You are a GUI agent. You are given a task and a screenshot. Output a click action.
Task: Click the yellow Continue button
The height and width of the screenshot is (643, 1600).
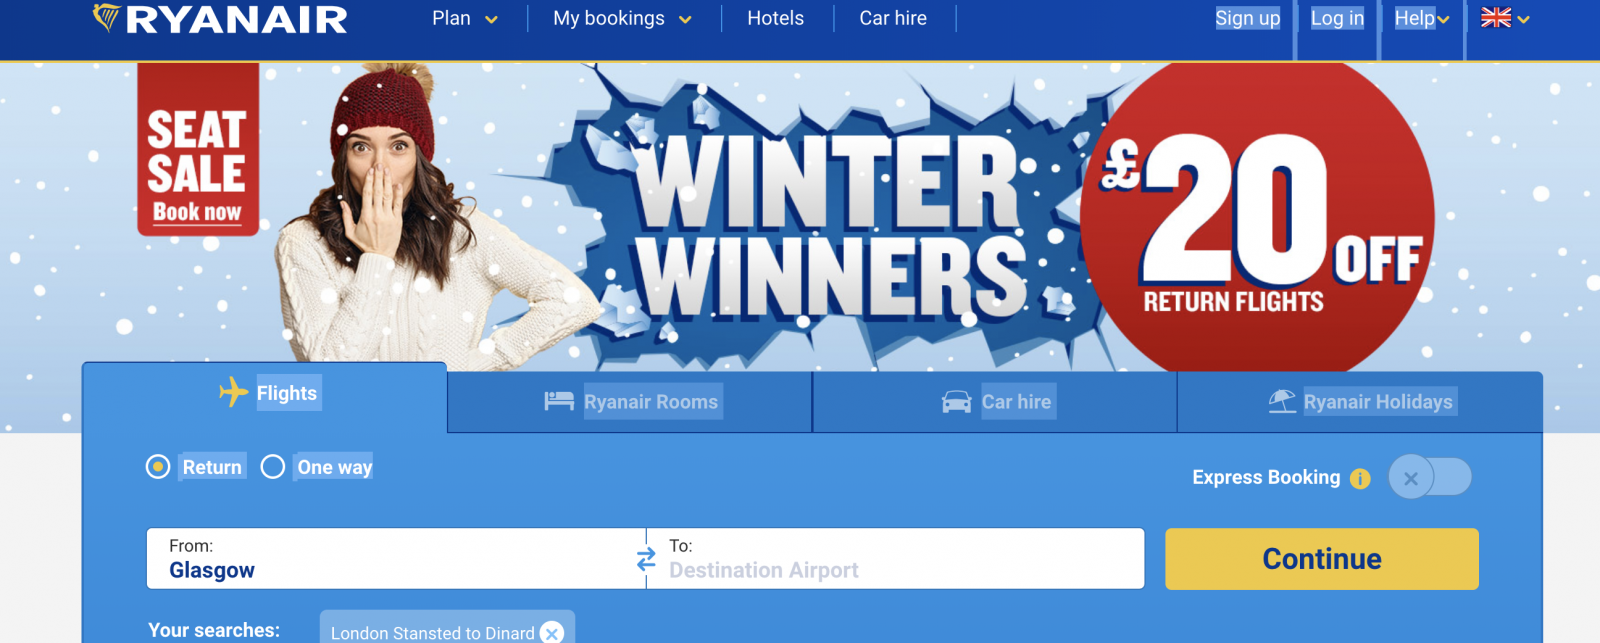1322,559
